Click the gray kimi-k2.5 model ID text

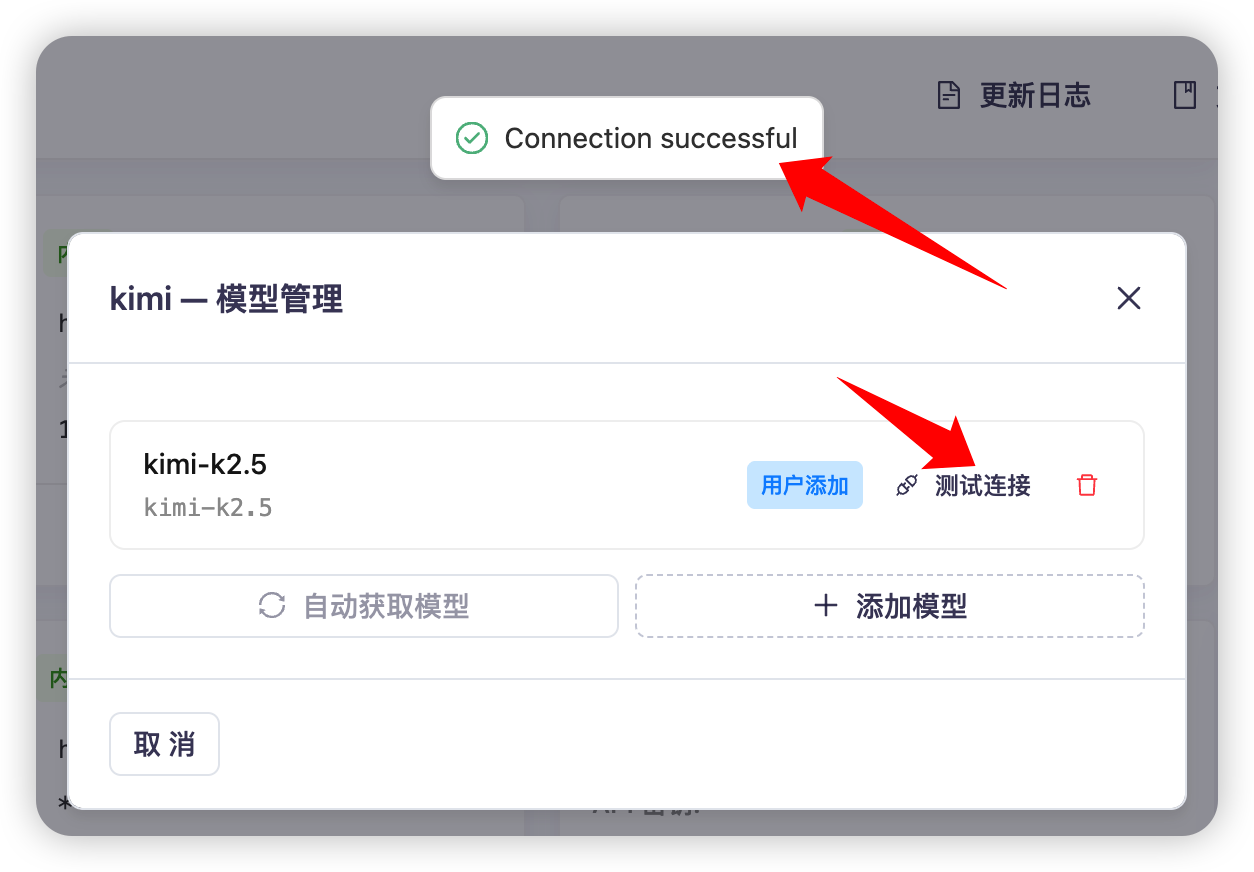coord(208,508)
